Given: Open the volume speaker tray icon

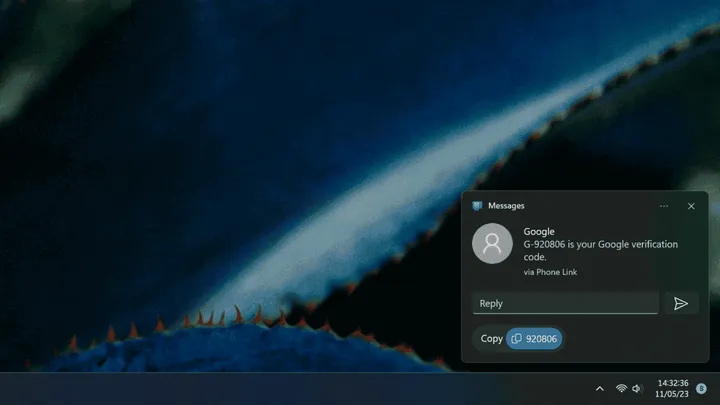Looking at the screenshot, I should pos(636,388).
